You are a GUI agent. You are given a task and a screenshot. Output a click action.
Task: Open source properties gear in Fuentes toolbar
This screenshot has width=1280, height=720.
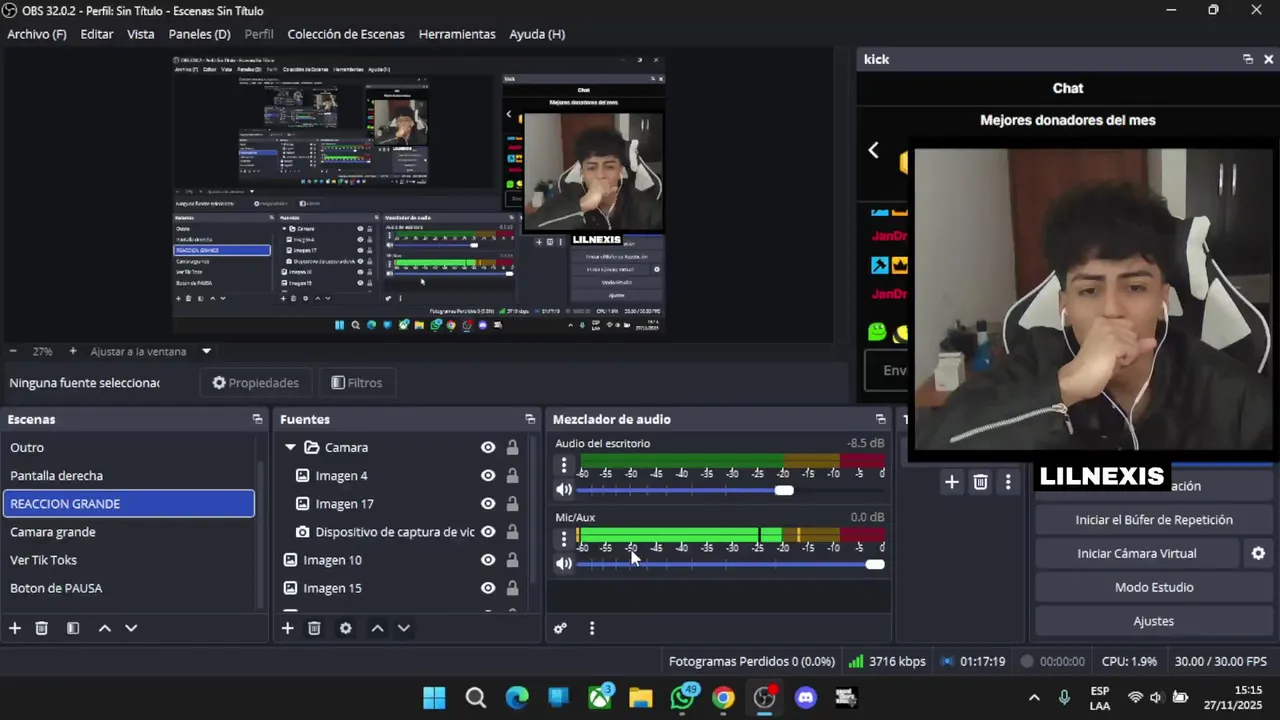click(x=345, y=628)
